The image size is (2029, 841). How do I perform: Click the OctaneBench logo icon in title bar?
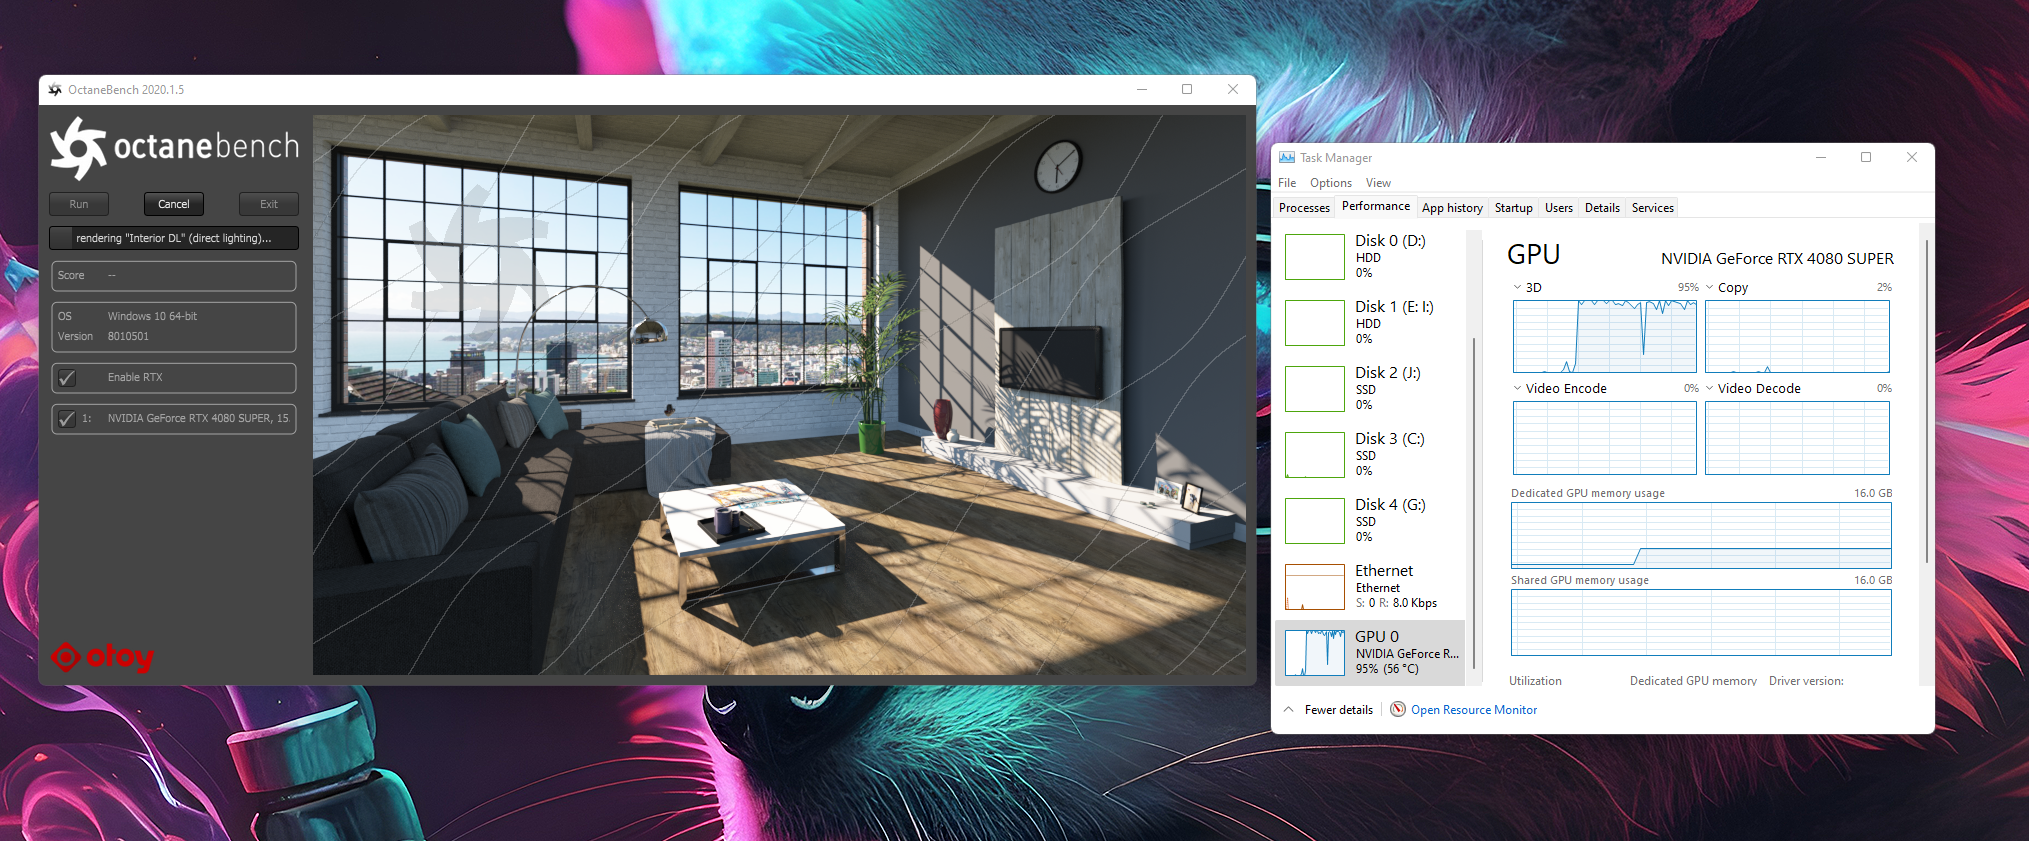pos(55,90)
